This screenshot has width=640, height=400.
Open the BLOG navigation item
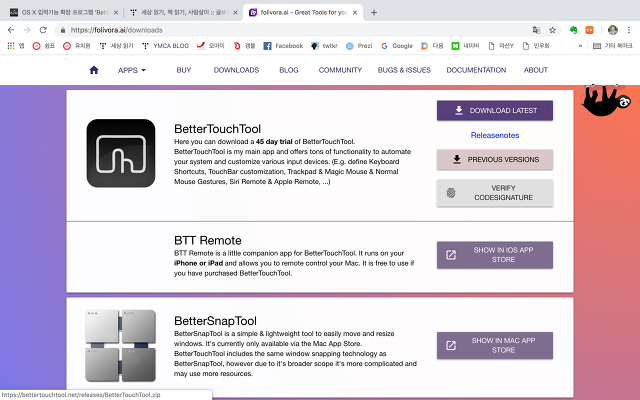(289, 70)
